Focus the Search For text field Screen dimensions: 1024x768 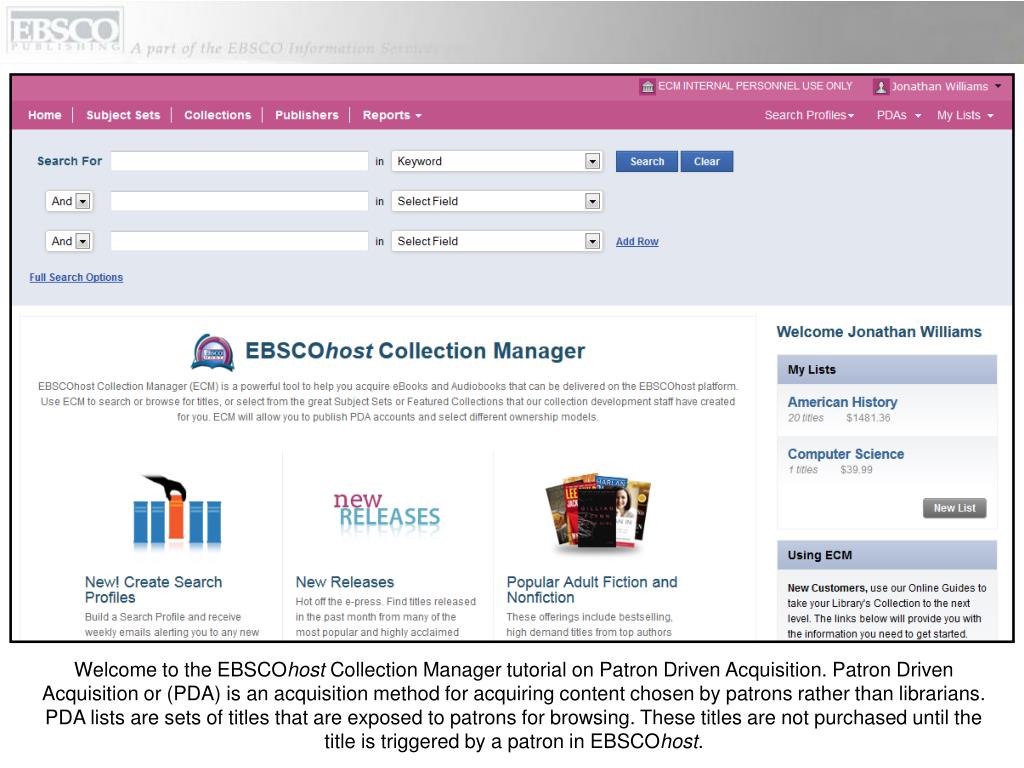click(240, 161)
